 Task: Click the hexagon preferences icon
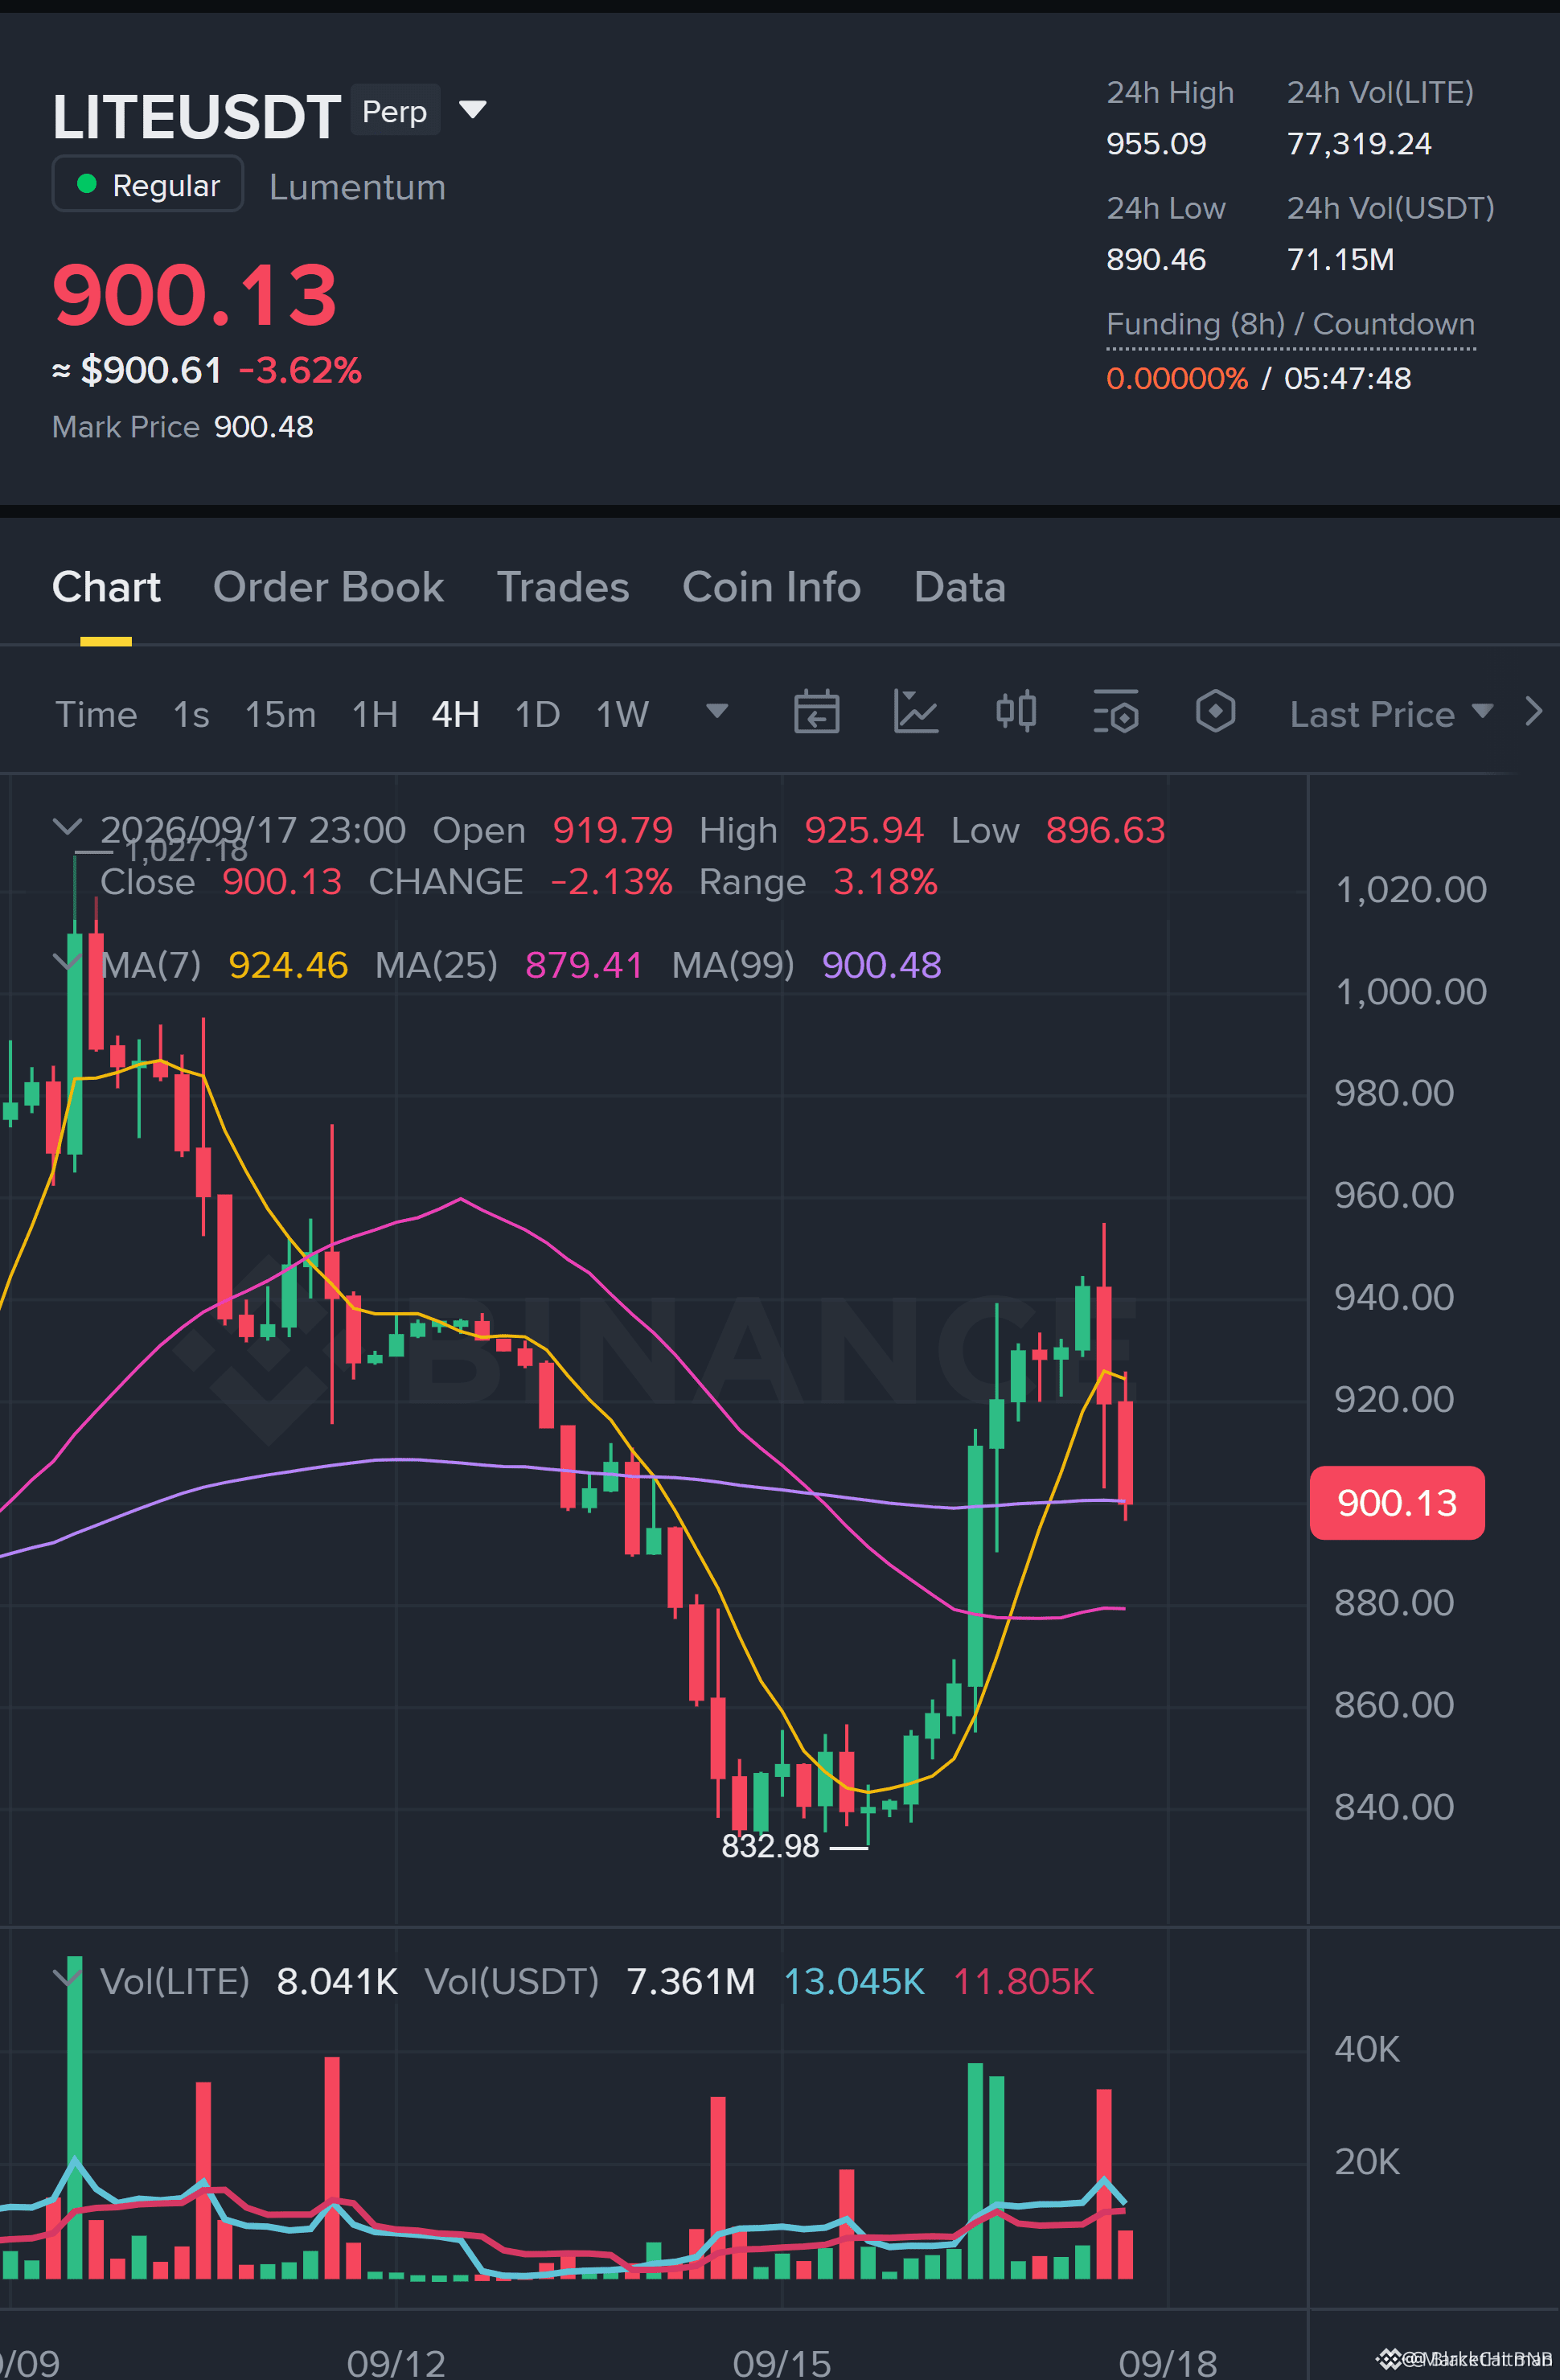(1215, 712)
